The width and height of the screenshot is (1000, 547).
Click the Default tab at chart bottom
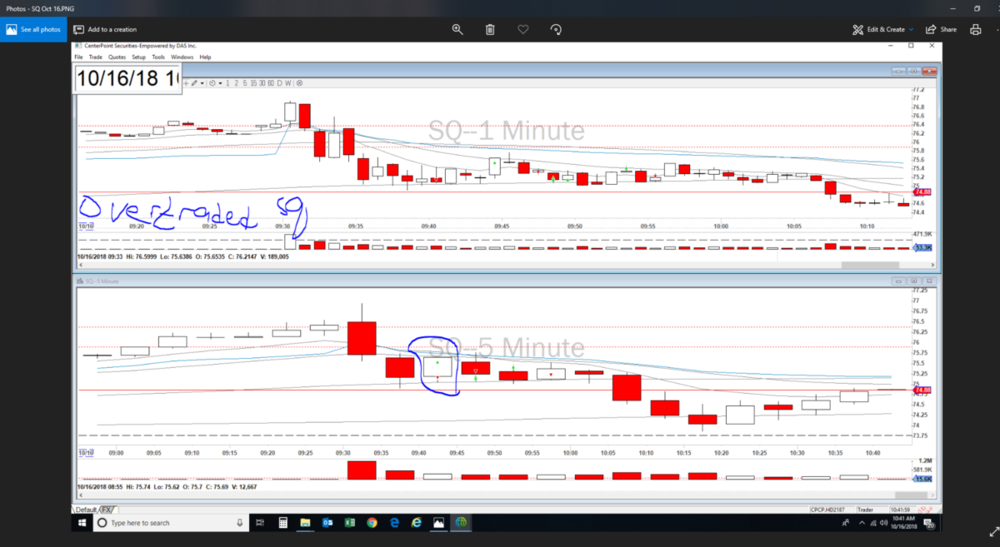86,509
